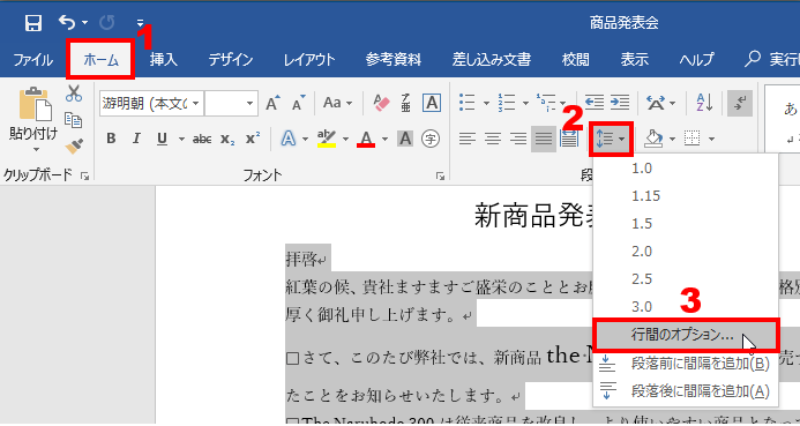Select the Format Painter brush

[x=74, y=146]
